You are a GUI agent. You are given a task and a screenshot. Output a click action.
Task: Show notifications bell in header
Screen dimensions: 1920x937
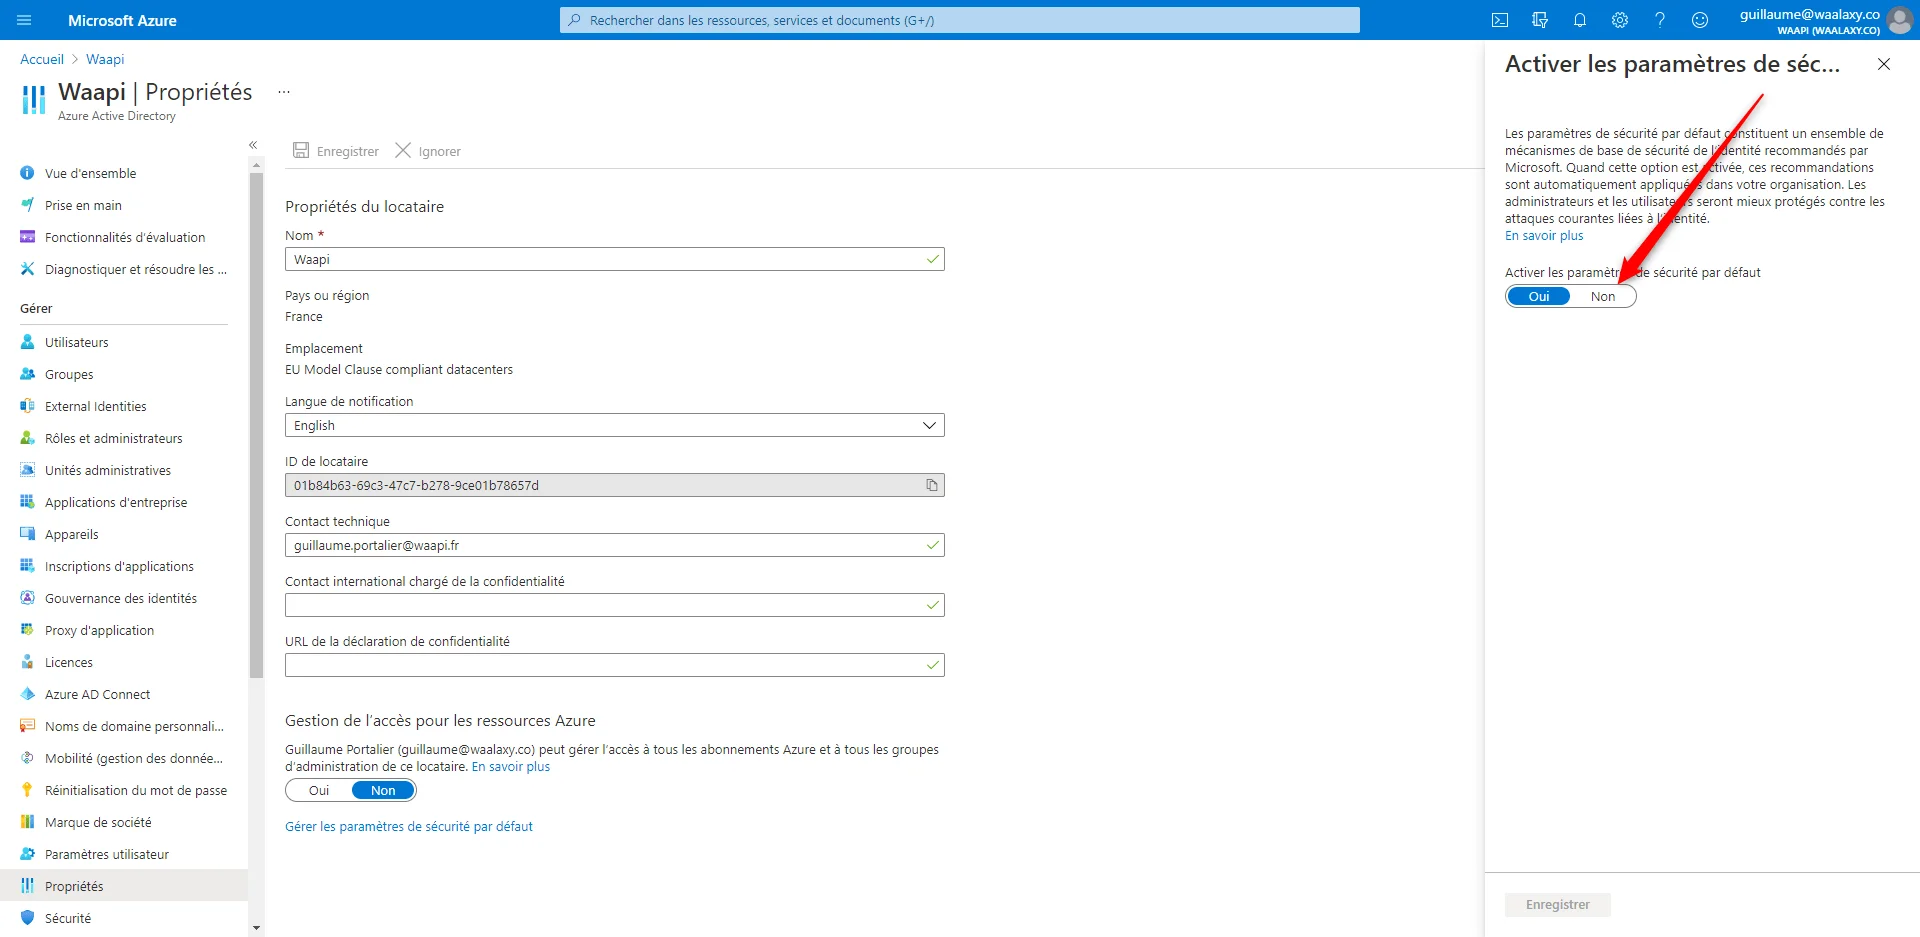coord(1580,20)
